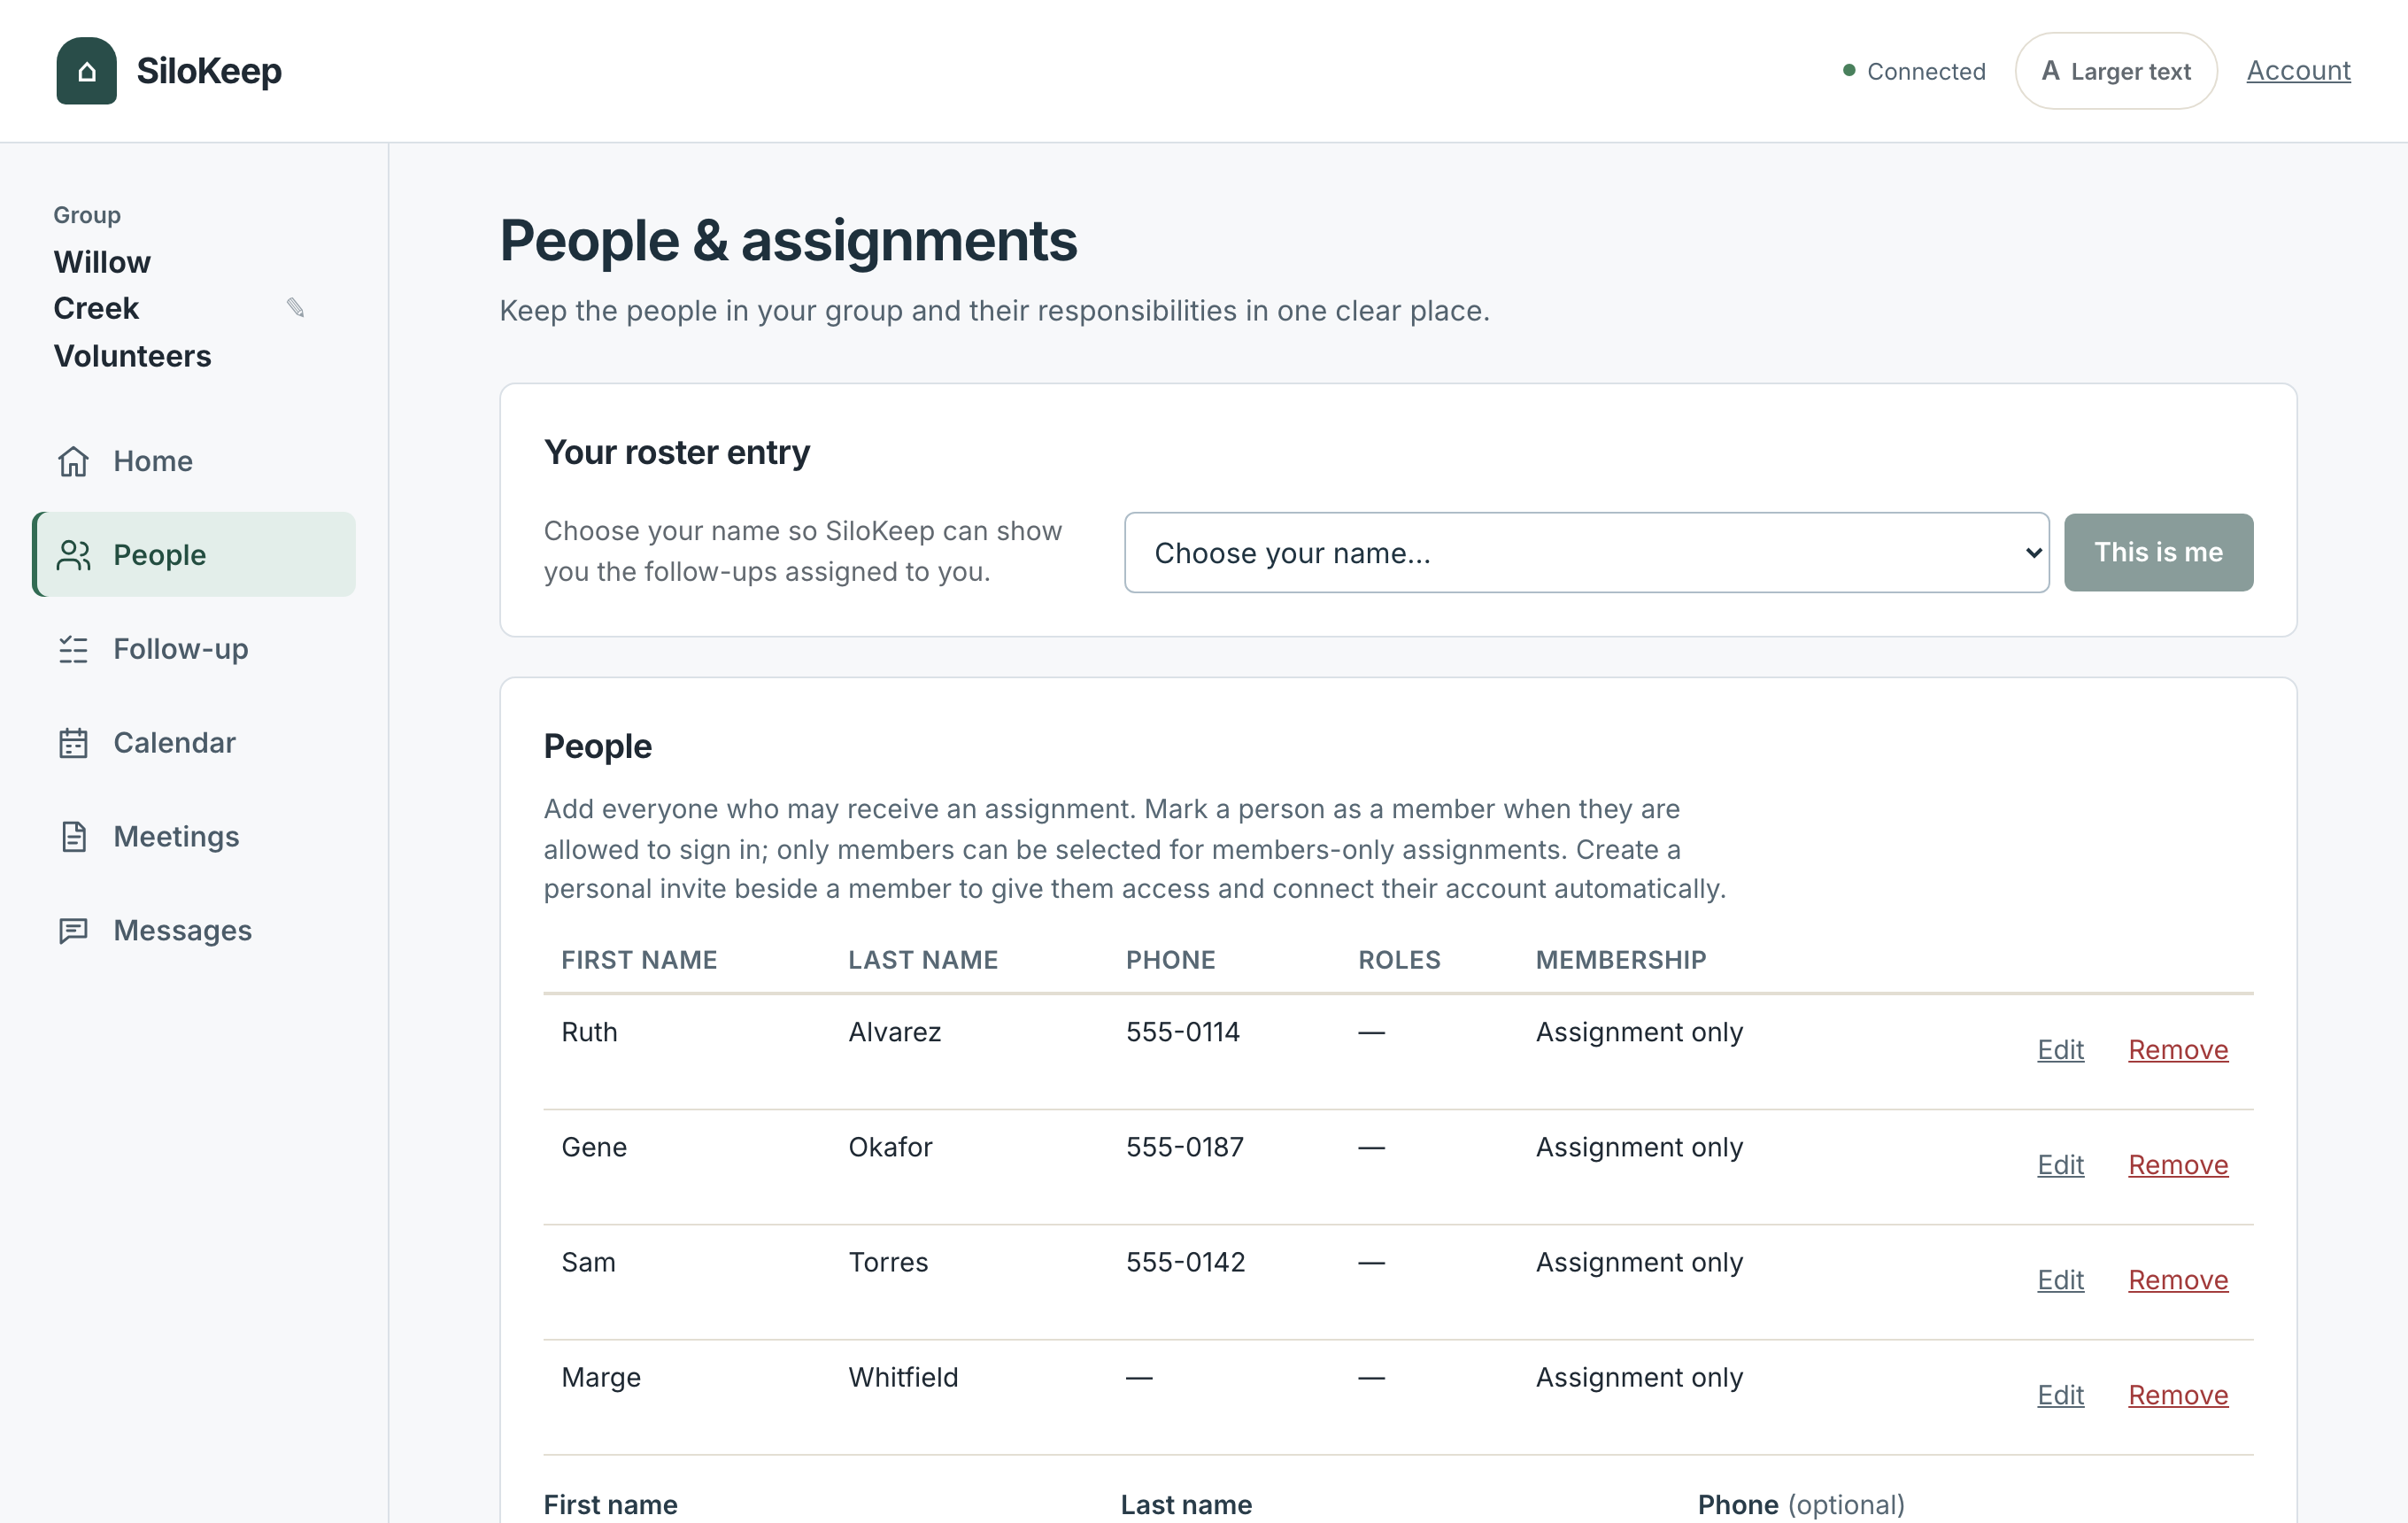Open the Account link

[x=2298, y=71]
